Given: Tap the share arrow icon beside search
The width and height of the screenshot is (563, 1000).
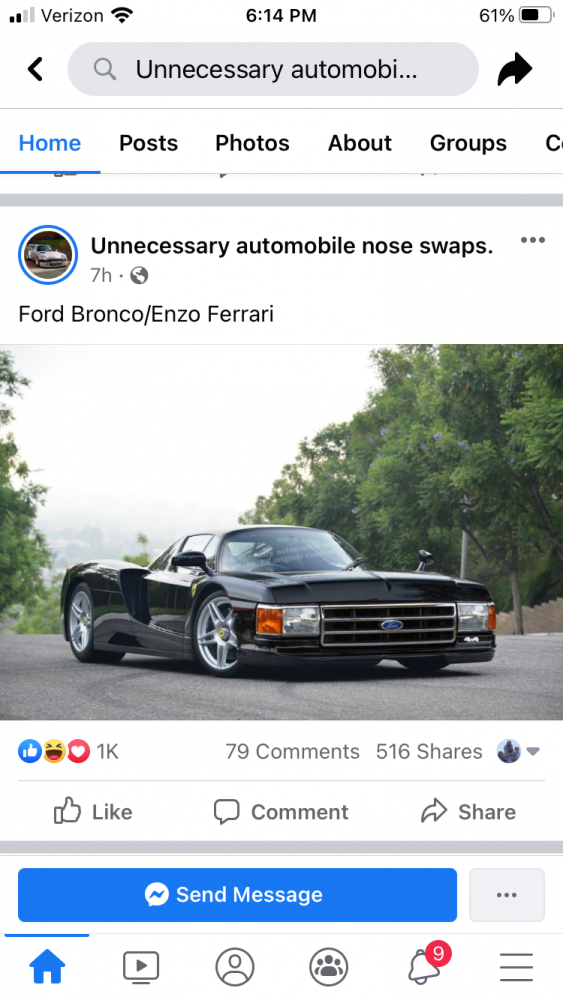Looking at the screenshot, I should [x=515, y=69].
